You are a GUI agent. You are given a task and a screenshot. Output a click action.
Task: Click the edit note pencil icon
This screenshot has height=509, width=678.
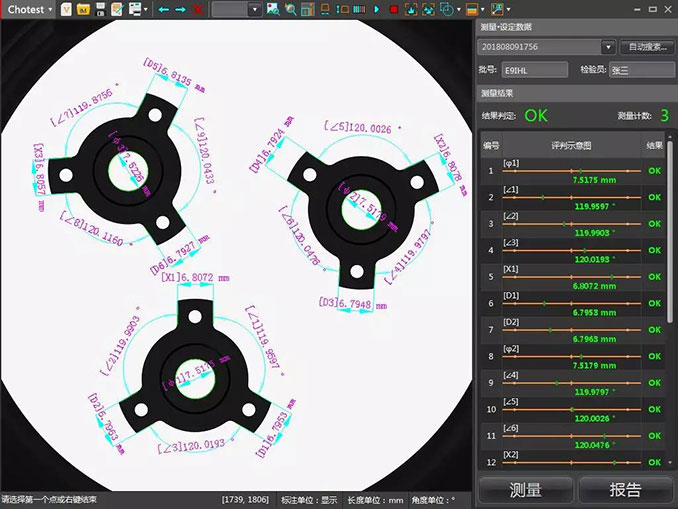(x=117, y=9)
